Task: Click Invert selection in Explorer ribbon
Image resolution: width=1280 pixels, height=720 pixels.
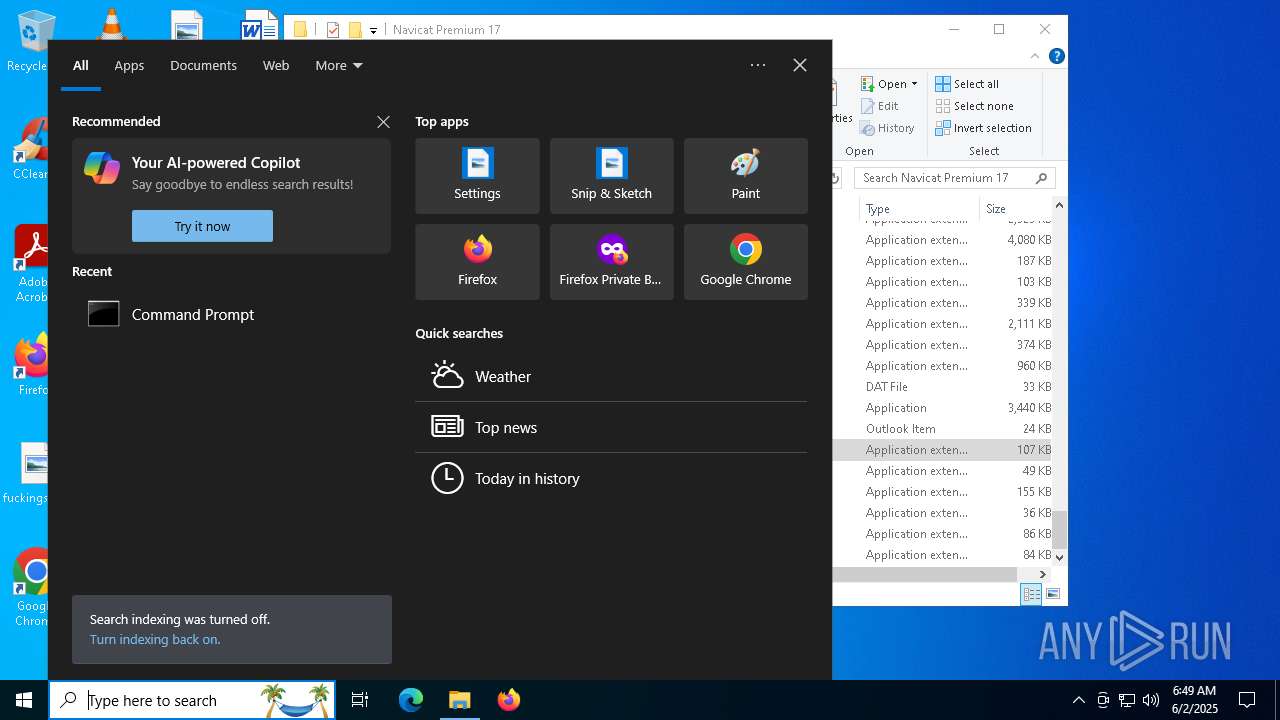Action: tap(983, 128)
